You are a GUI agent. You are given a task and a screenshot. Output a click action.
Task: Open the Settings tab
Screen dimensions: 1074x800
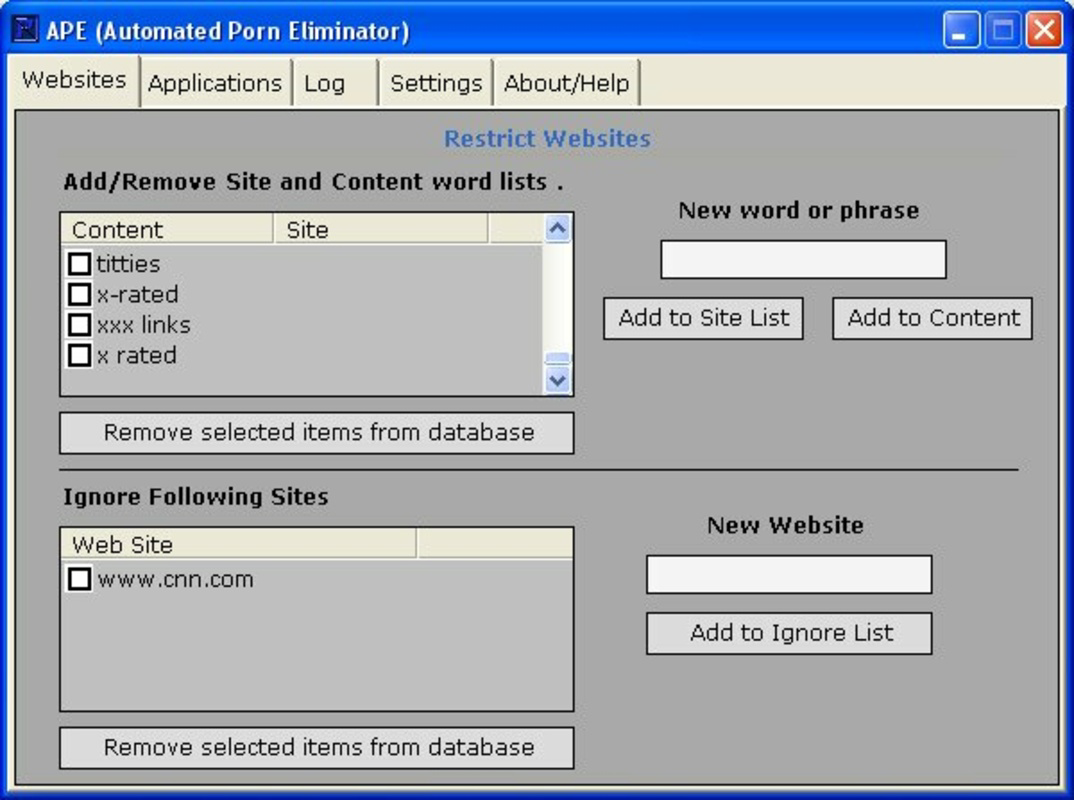pyautogui.click(x=436, y=84)
